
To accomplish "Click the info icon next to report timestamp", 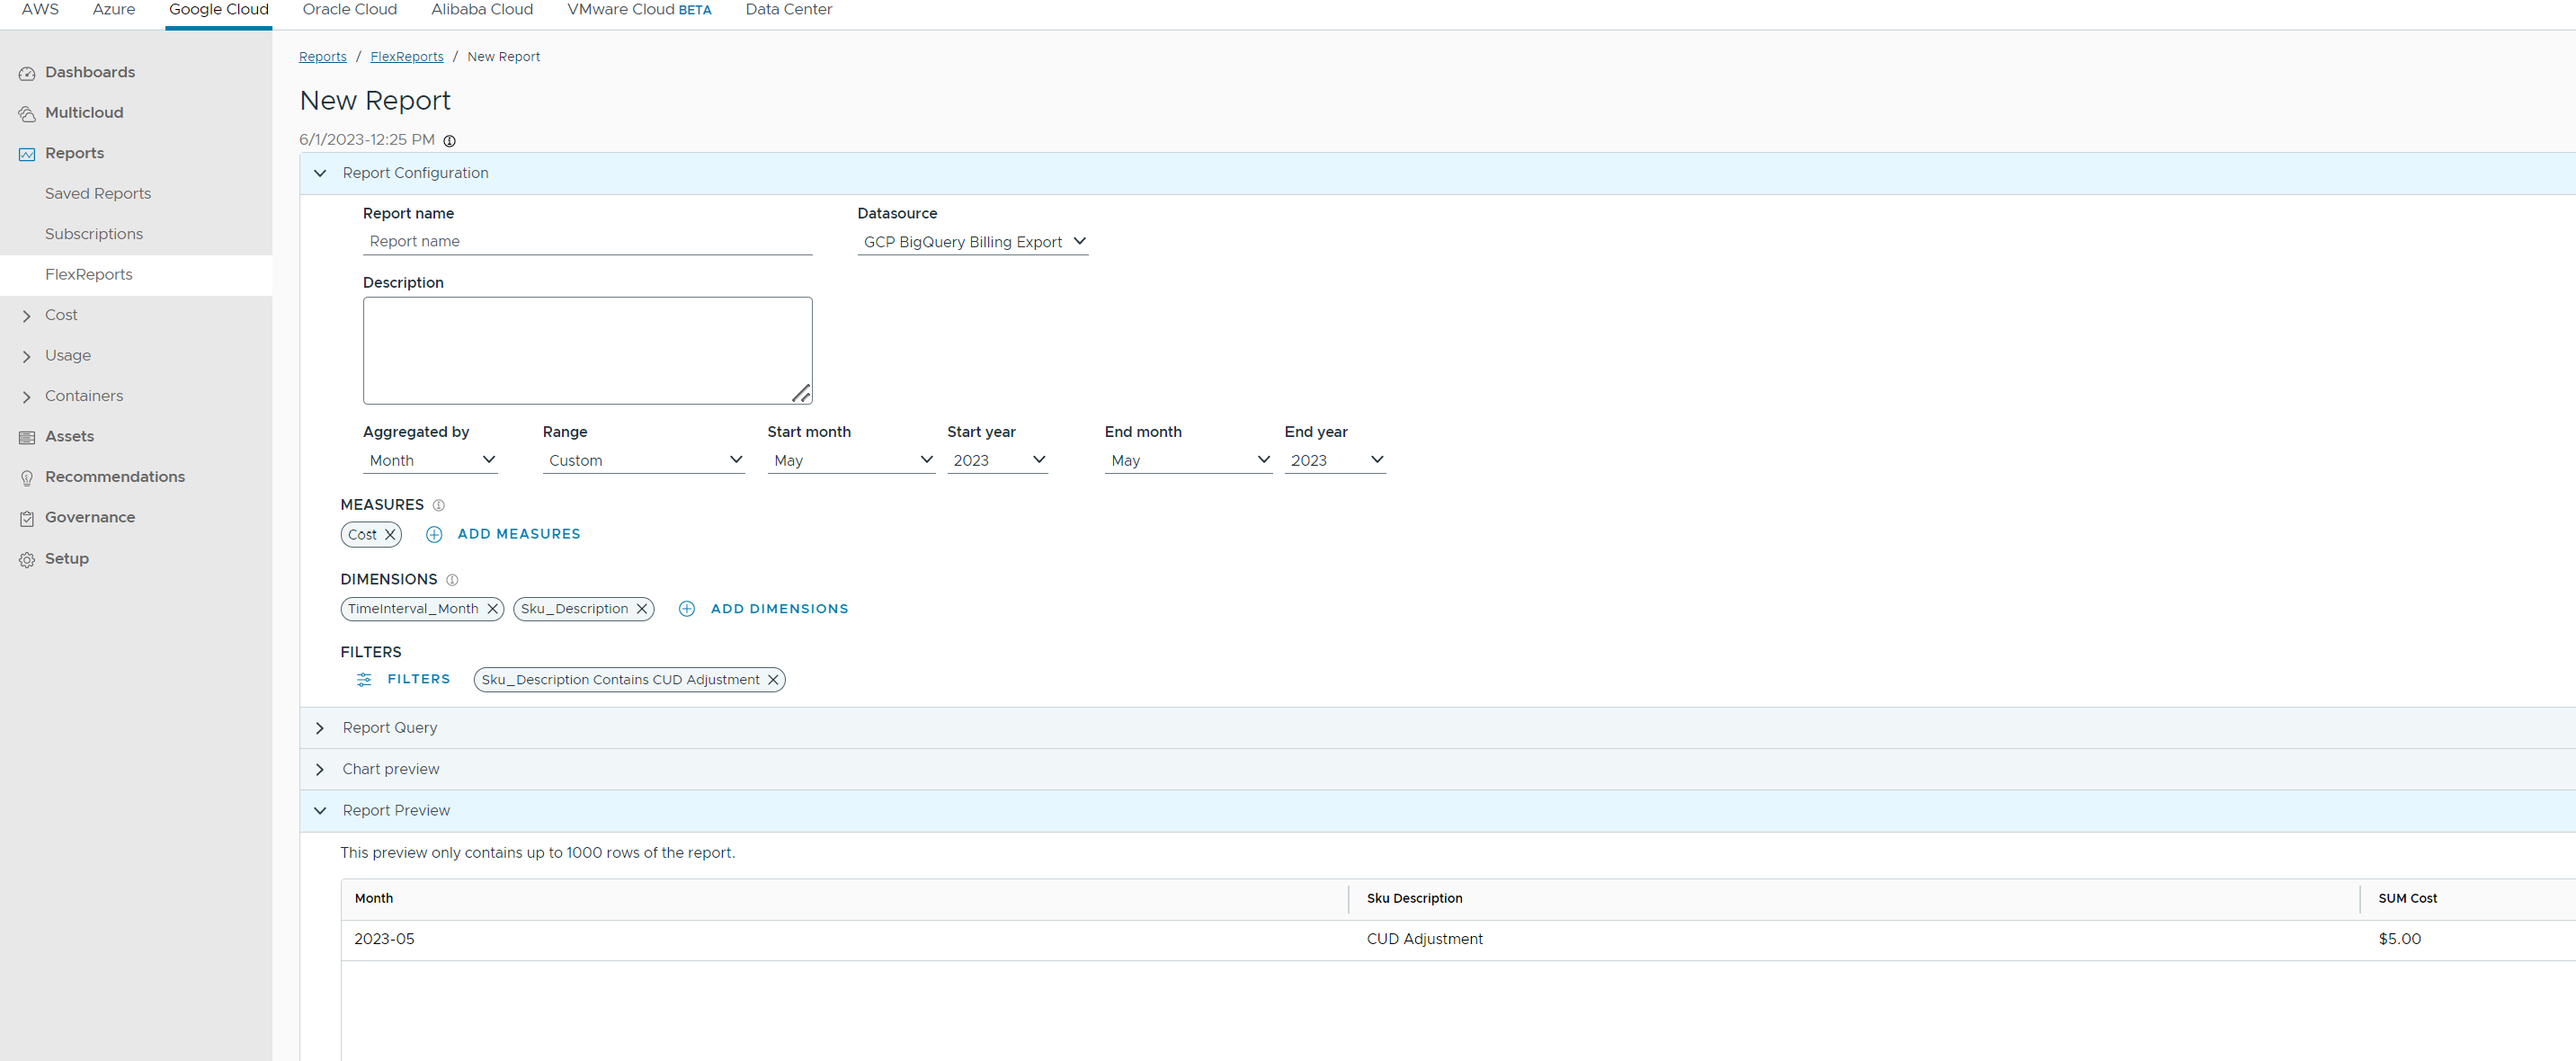I will (450, 141).
